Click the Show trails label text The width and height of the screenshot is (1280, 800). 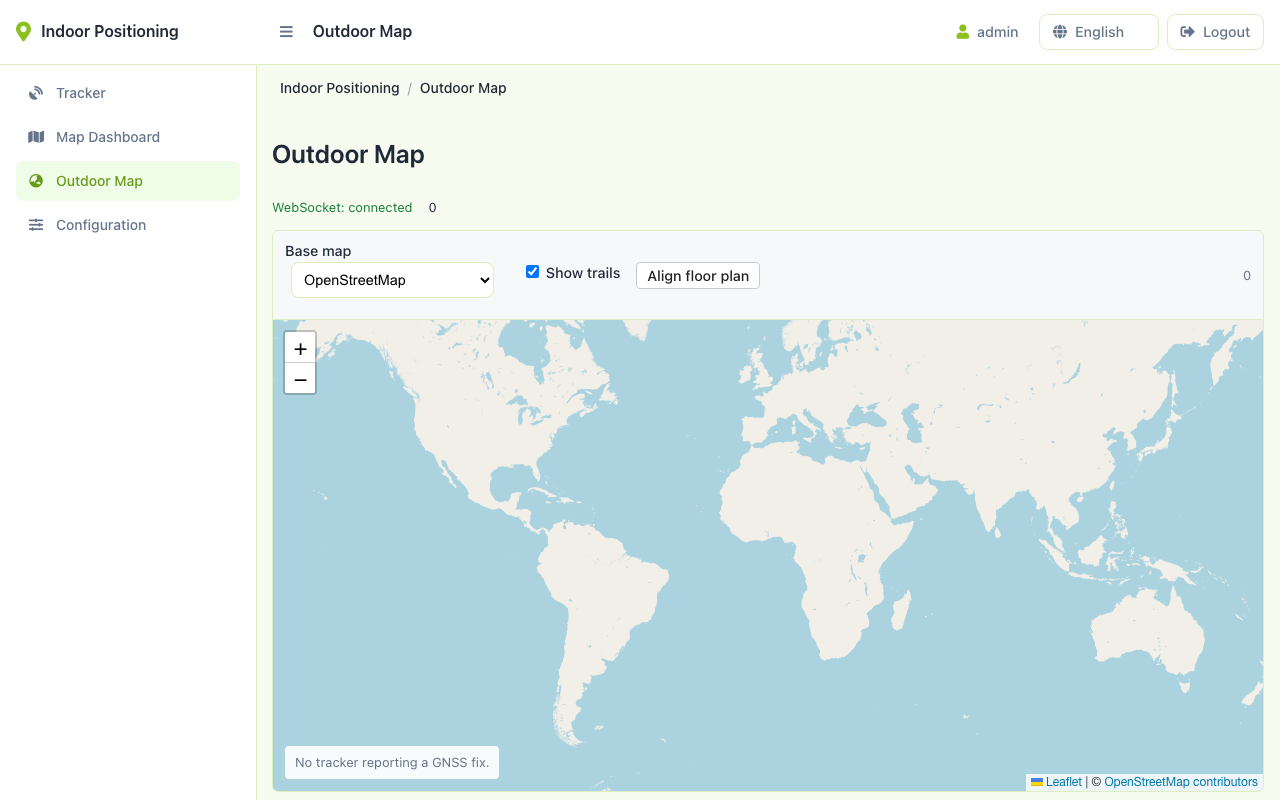point(583,273)
